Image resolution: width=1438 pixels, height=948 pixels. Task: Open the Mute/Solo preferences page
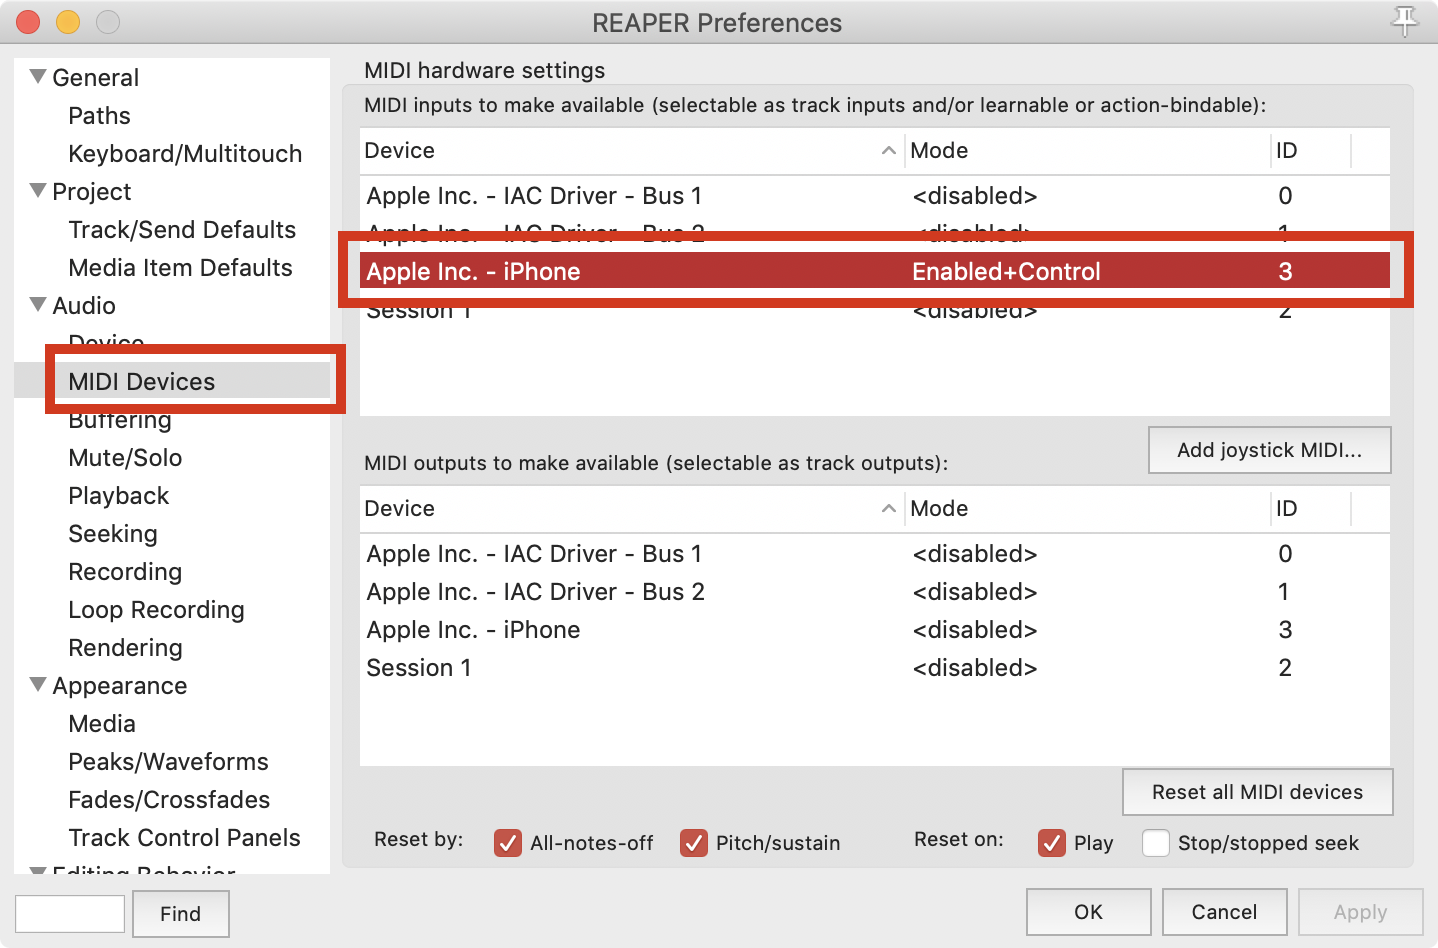[x=125, y=458]
